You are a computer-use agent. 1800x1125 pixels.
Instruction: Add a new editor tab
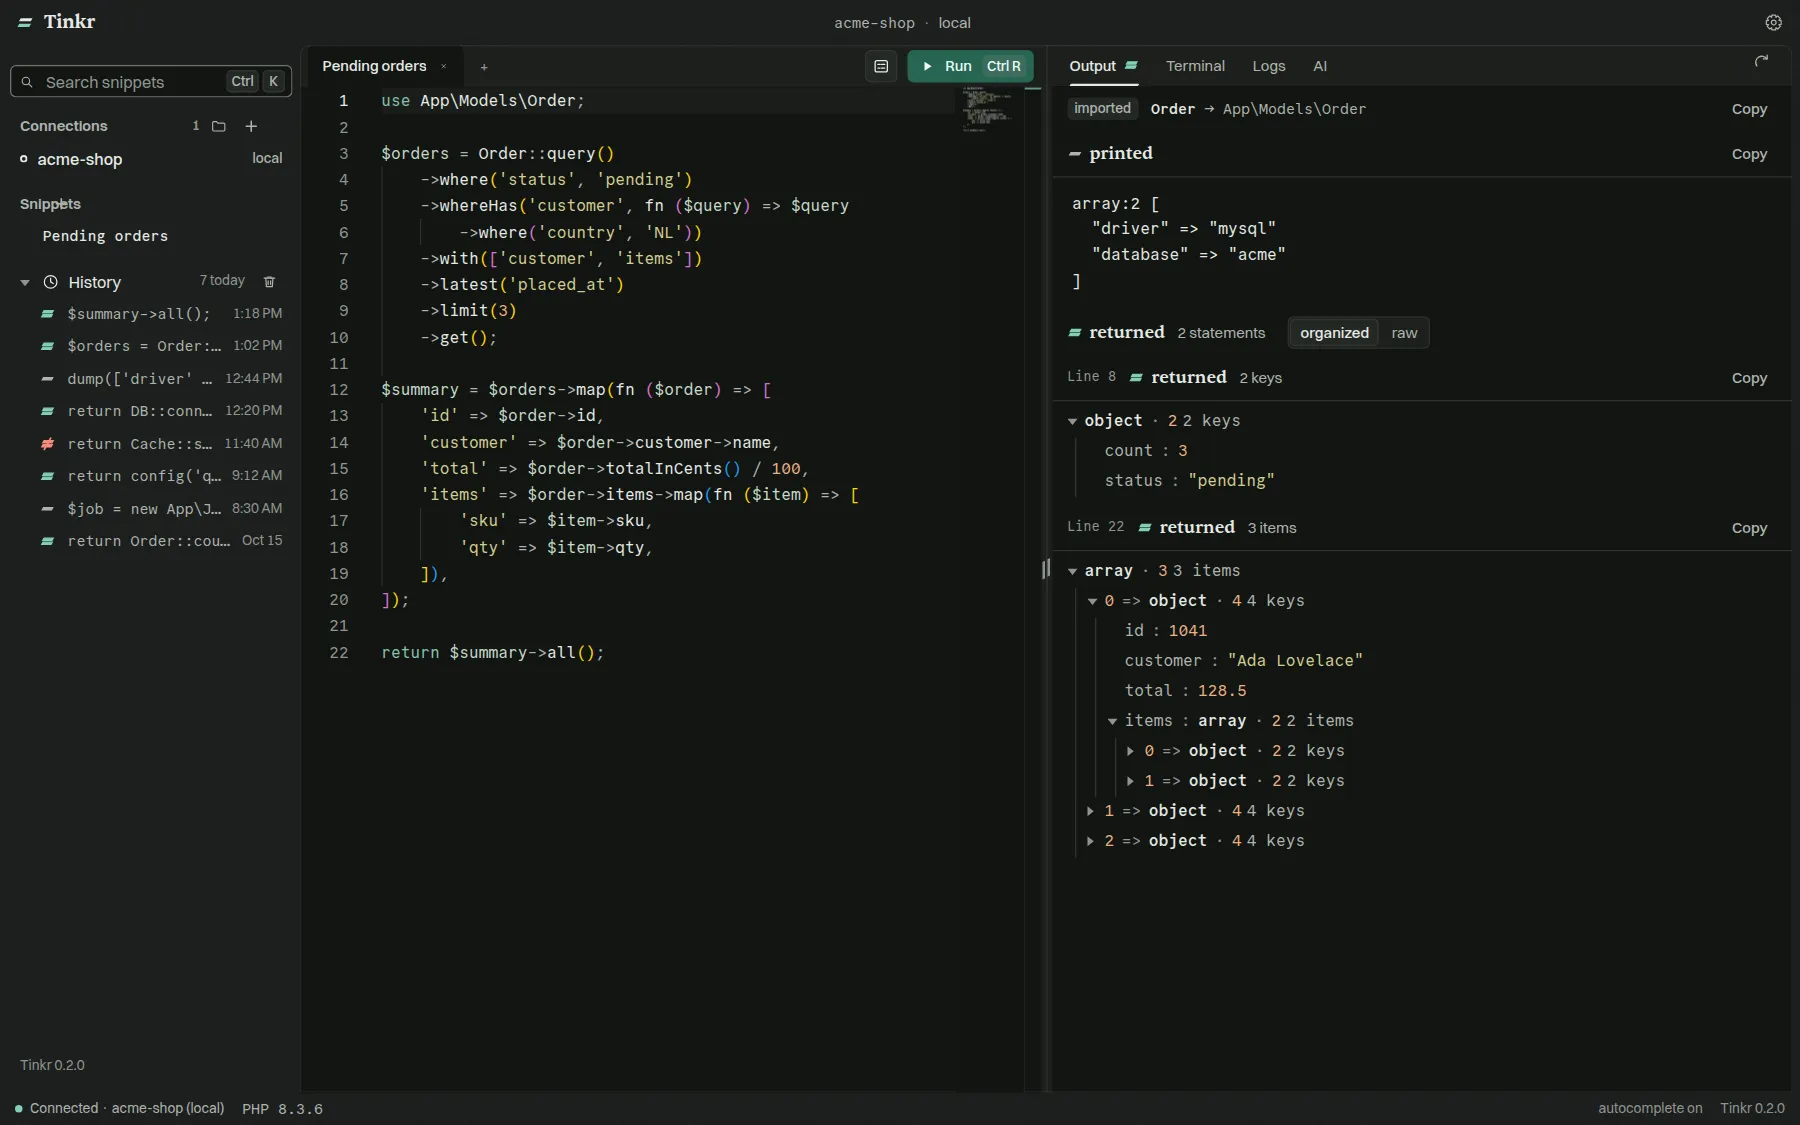[x=484, y=67]
